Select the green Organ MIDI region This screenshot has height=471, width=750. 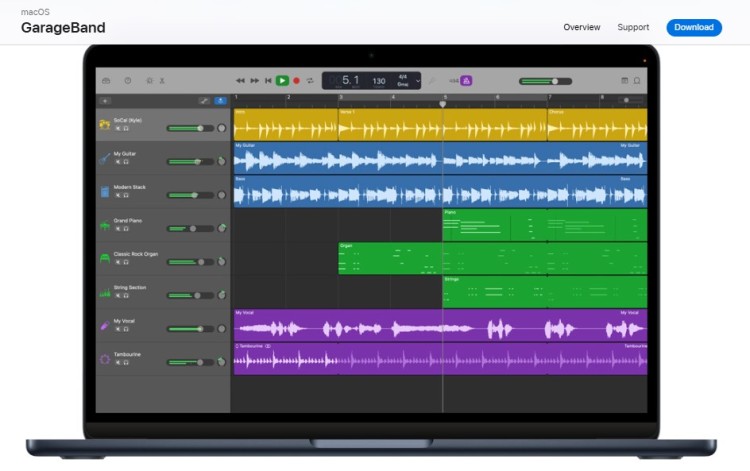tap(493, 259)
